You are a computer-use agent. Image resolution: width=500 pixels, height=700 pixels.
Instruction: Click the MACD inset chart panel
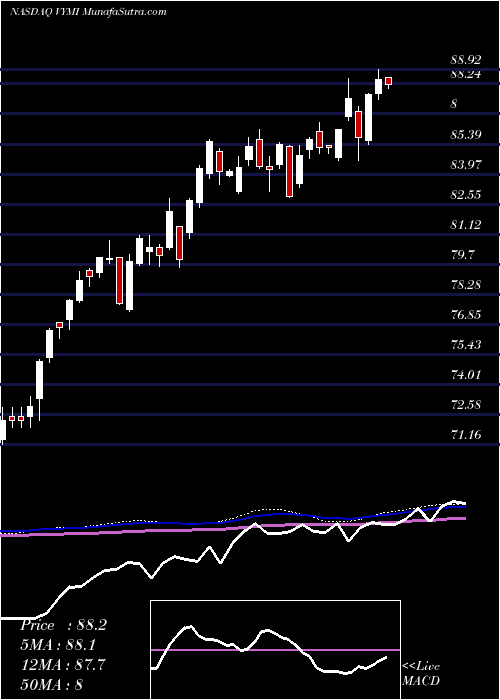coord(275,650)
